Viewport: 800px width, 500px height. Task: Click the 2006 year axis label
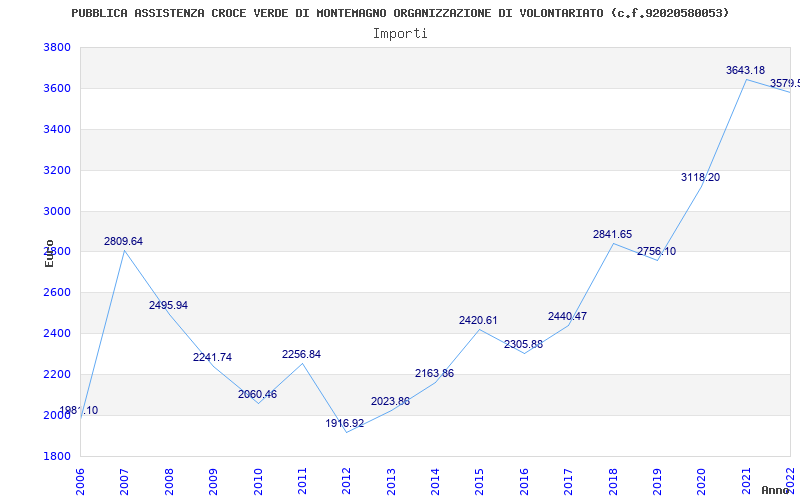80,481
